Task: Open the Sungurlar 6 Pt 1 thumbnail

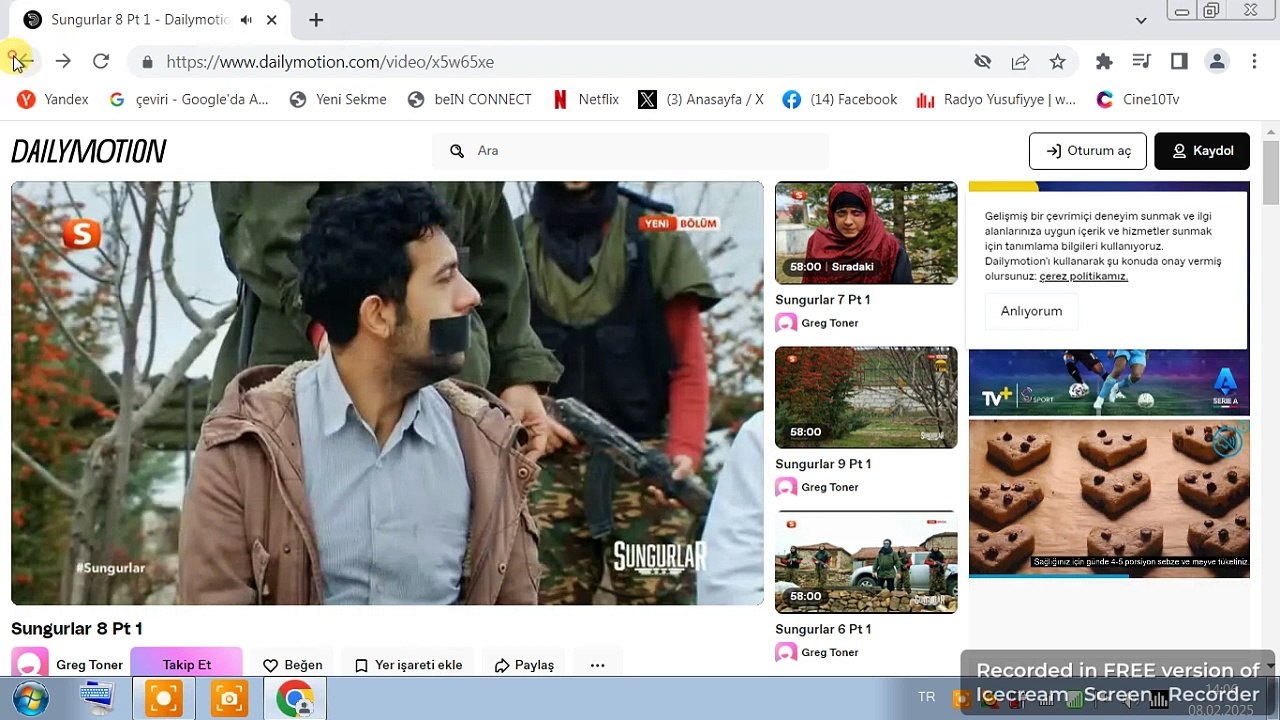Action: [x=866, y=562]
